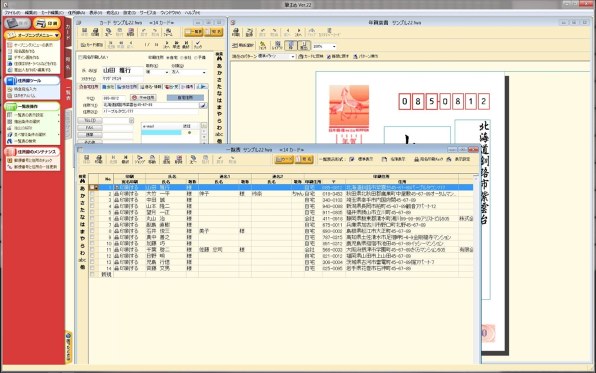596x373 pixels.
Task: Click the Save icon in list window toolbar
Action: coord(87,159)
